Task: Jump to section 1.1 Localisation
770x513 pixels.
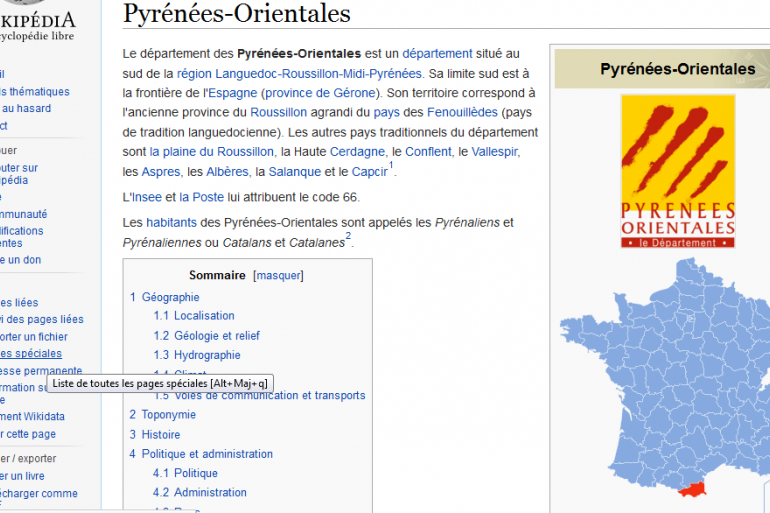Action: (204, 316)
